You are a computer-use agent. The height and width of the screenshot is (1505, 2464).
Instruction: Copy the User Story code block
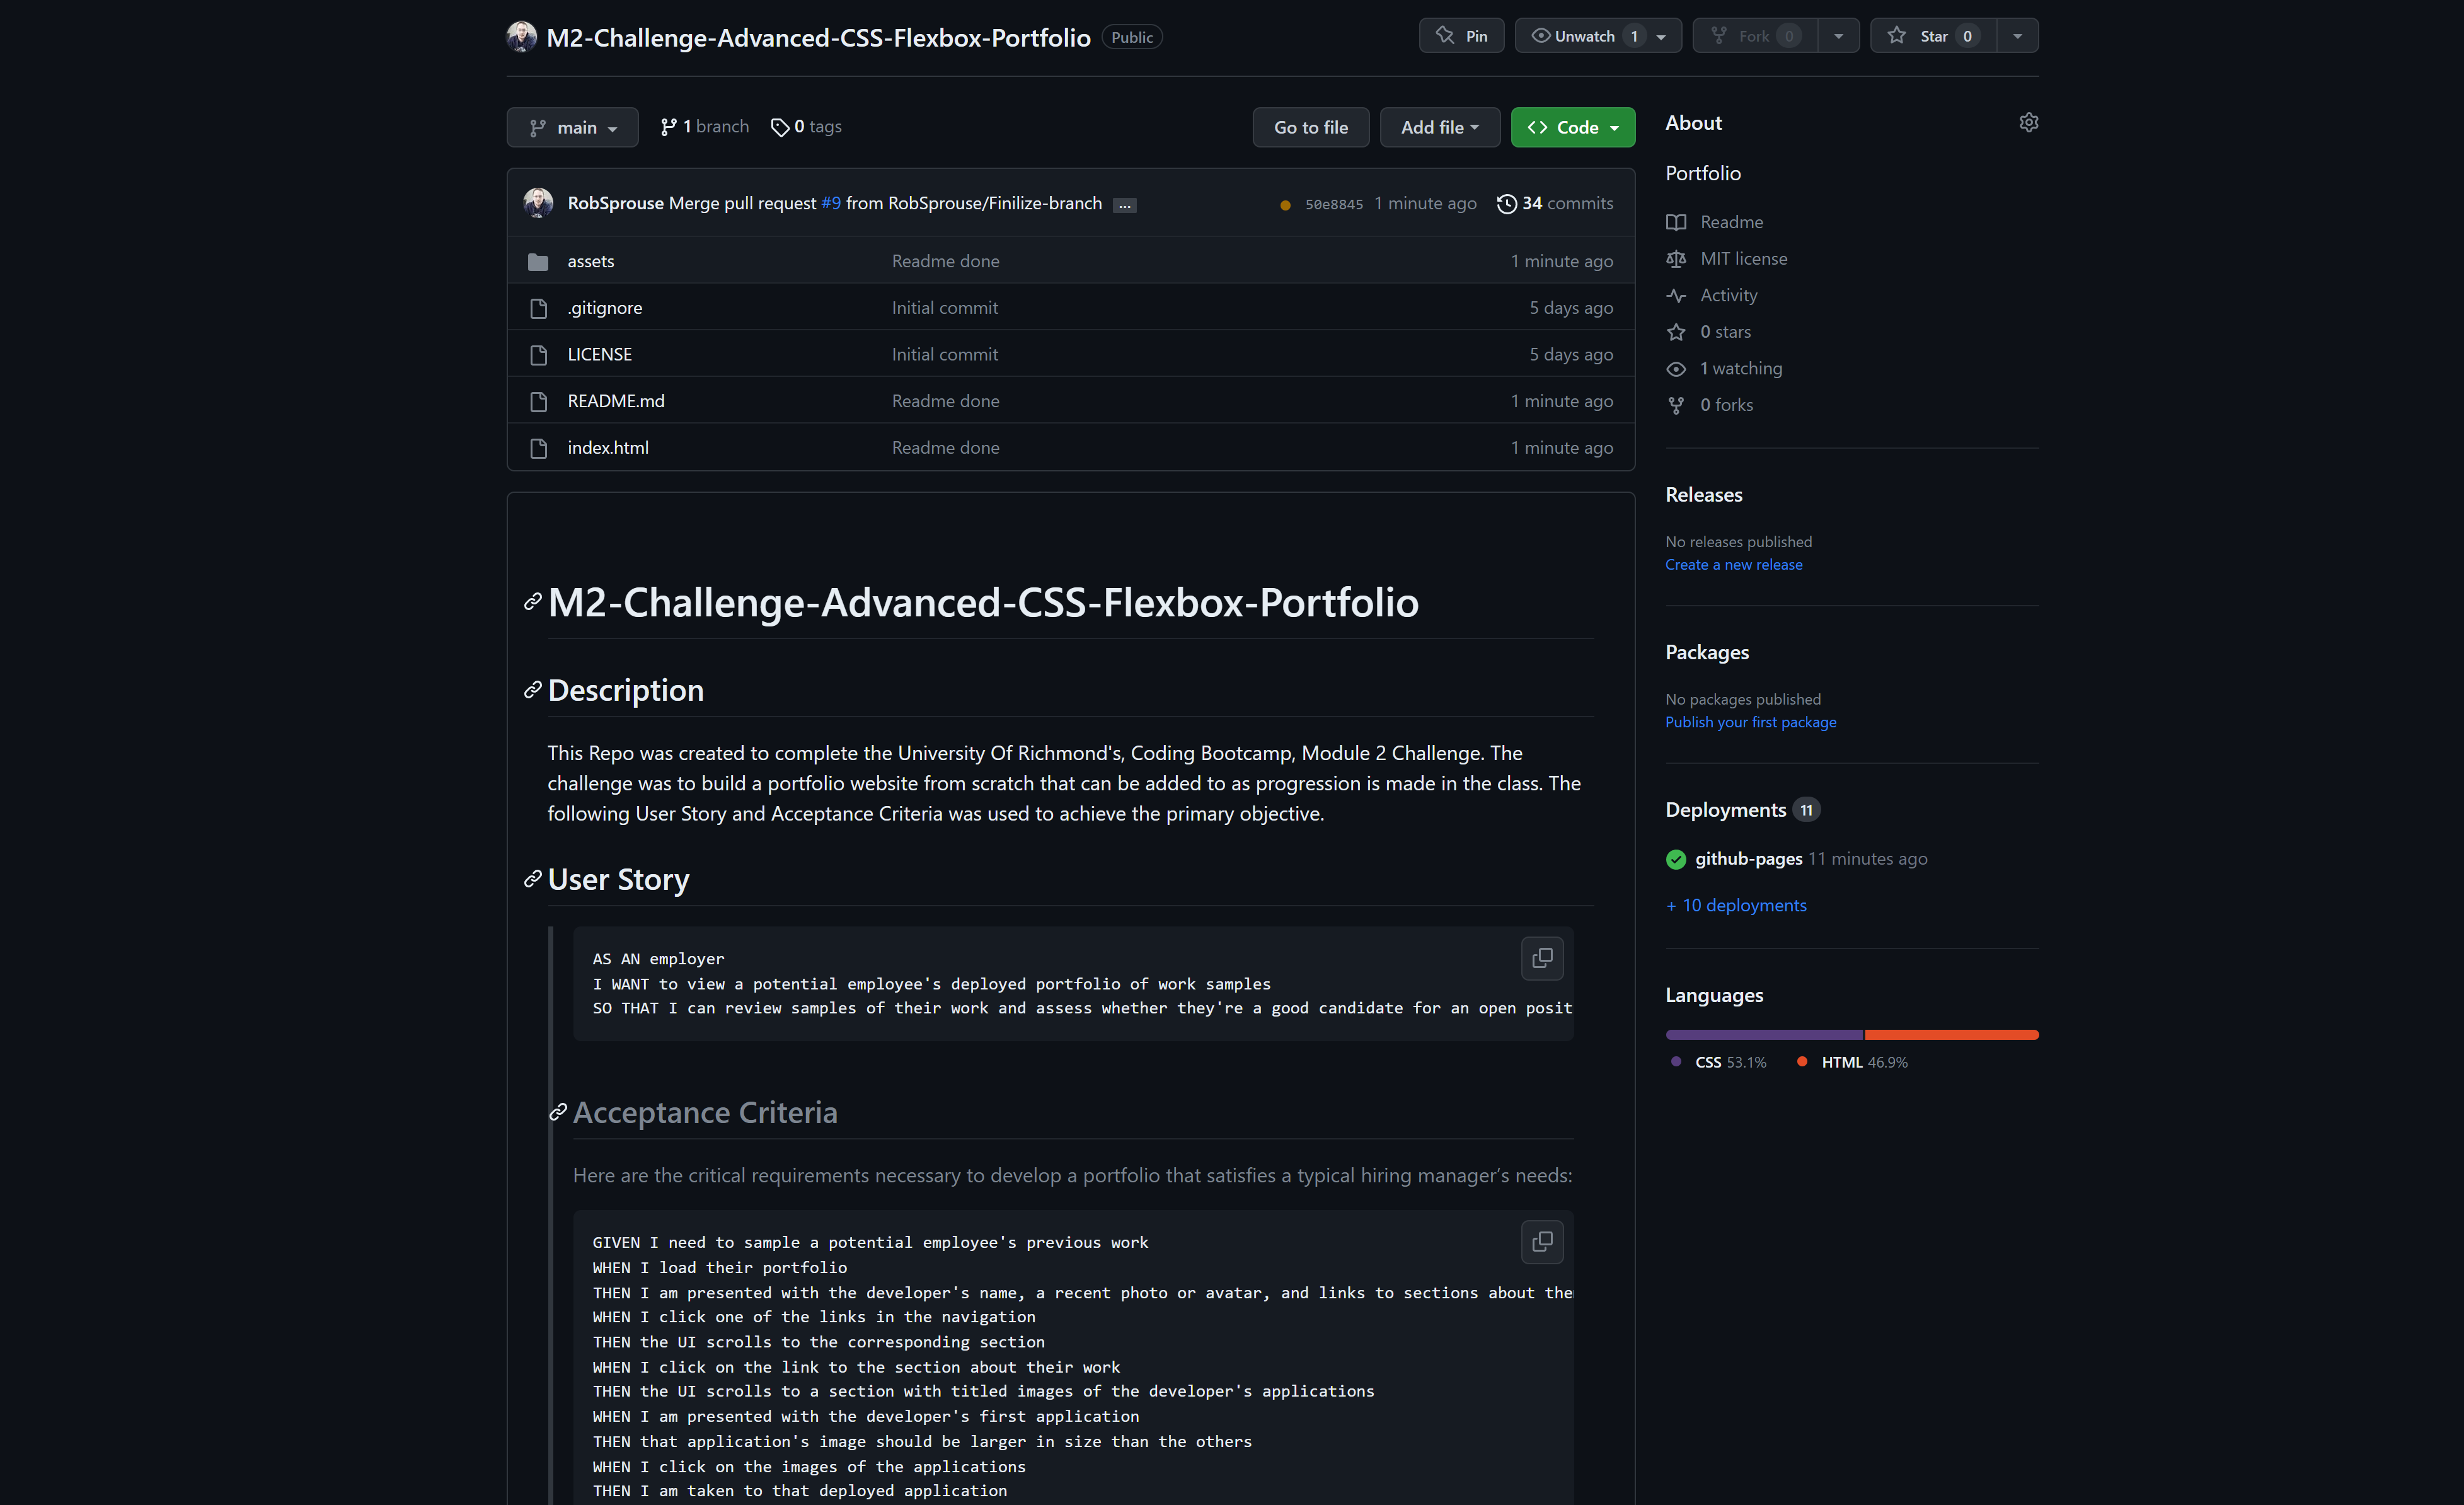1542,958
